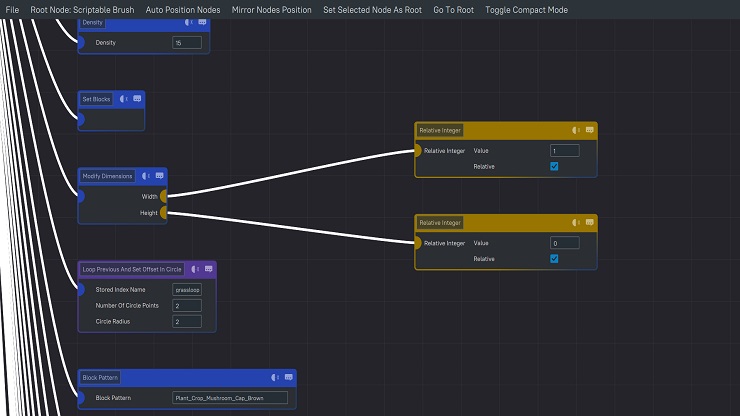The height and width of the screenshot is (416, 740).
Task: Open comment icon on top Relative Integer node
Action: pos(589,130)
